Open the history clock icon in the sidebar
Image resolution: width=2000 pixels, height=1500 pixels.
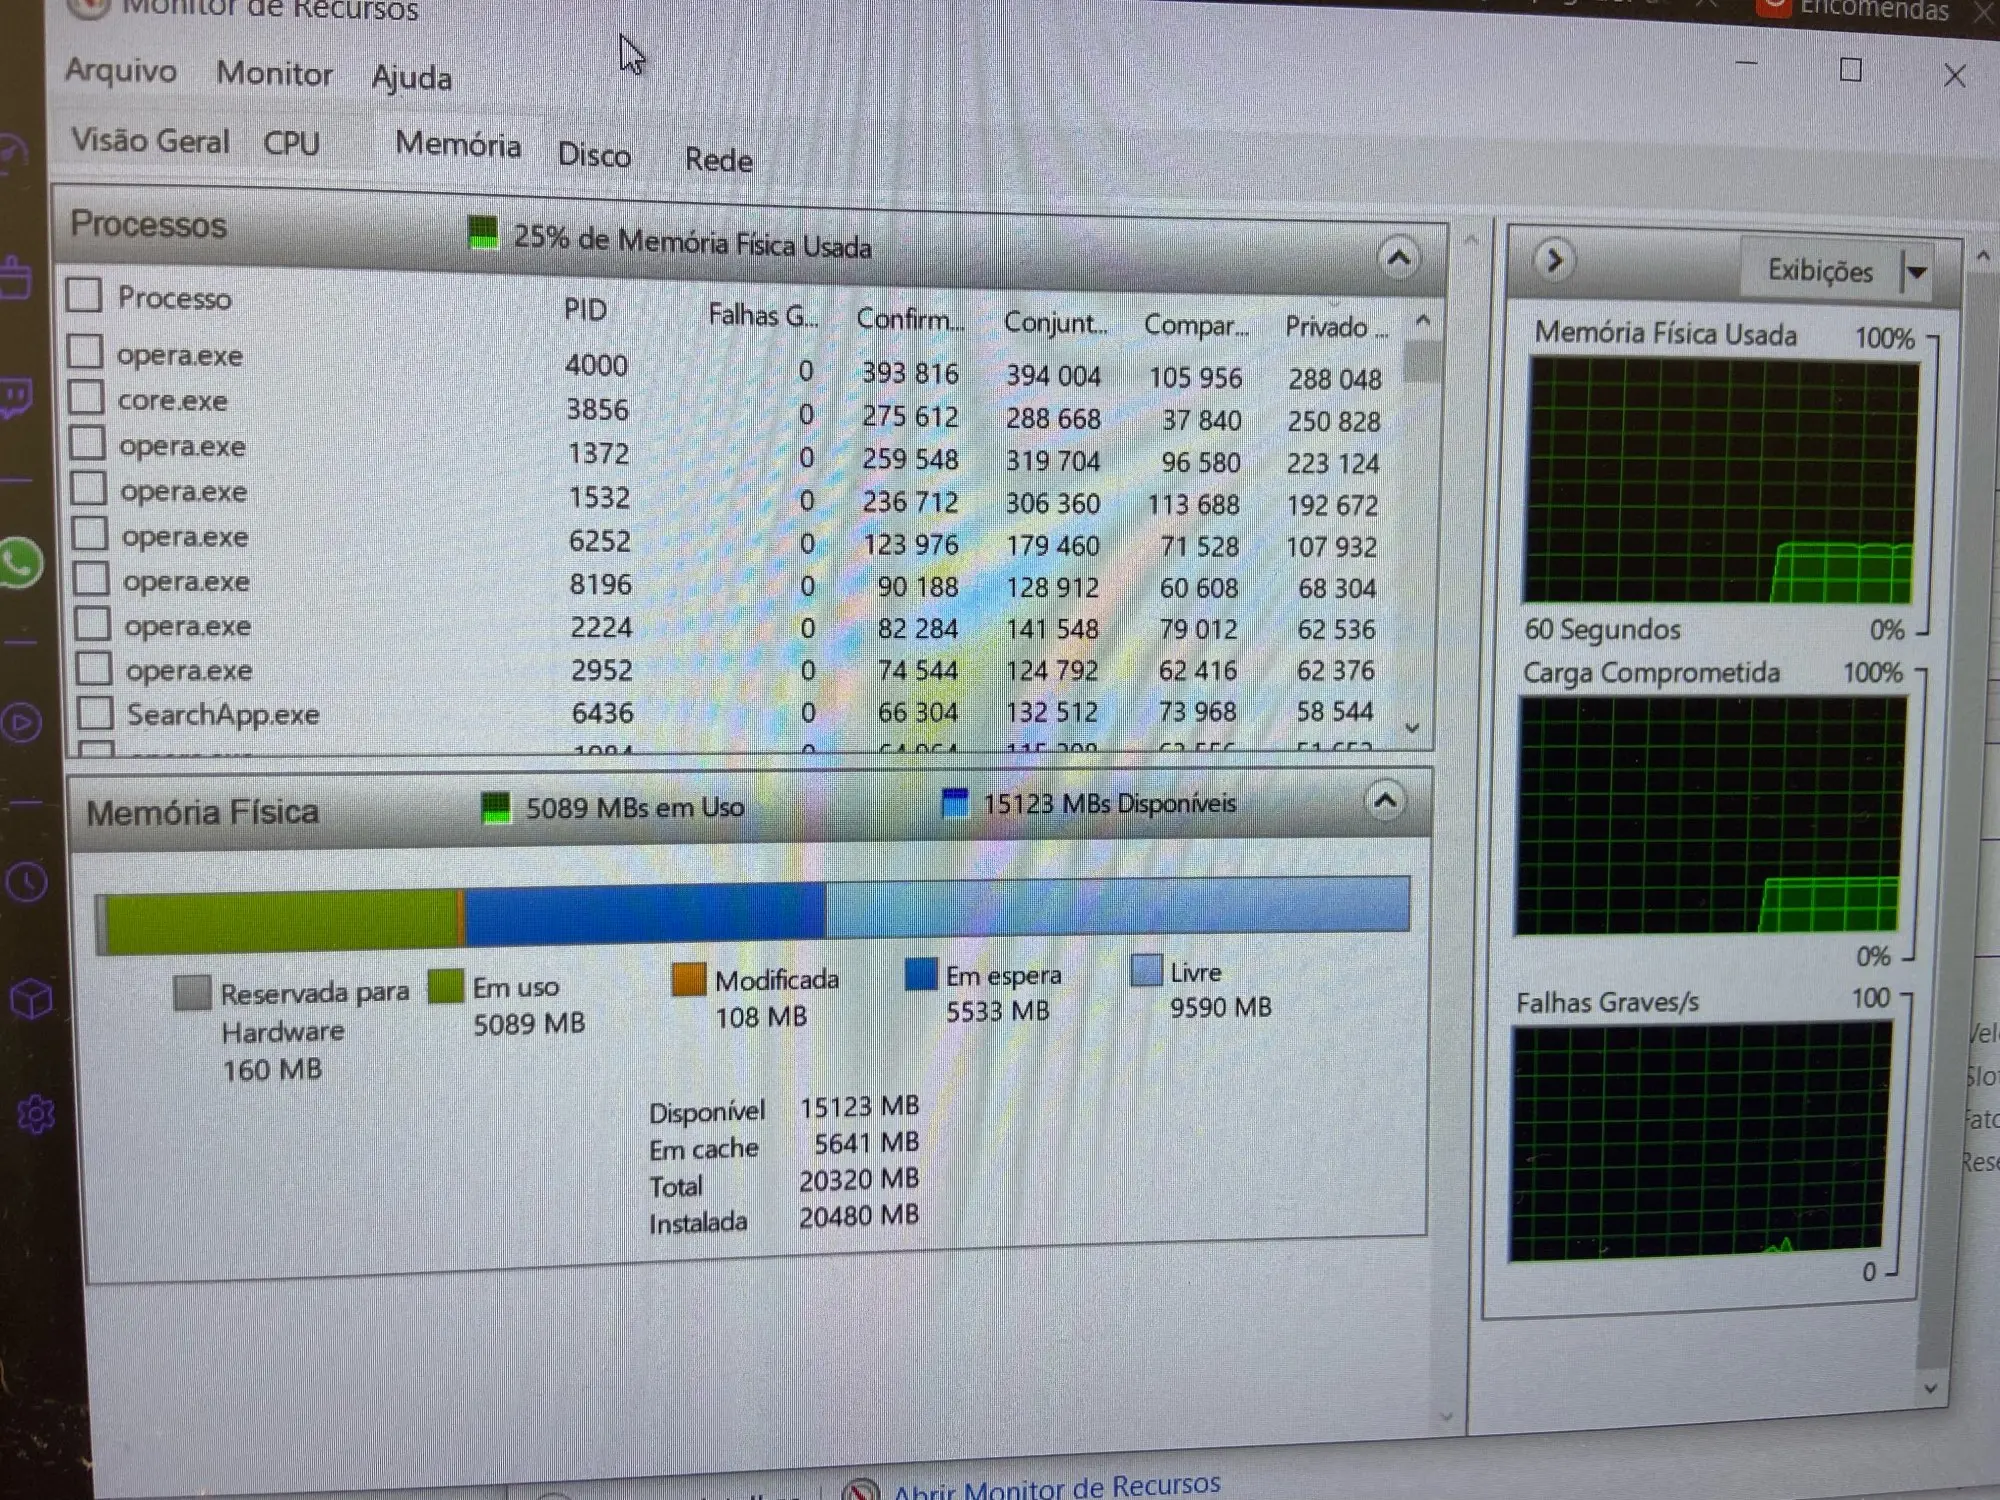tap(26, 882)
